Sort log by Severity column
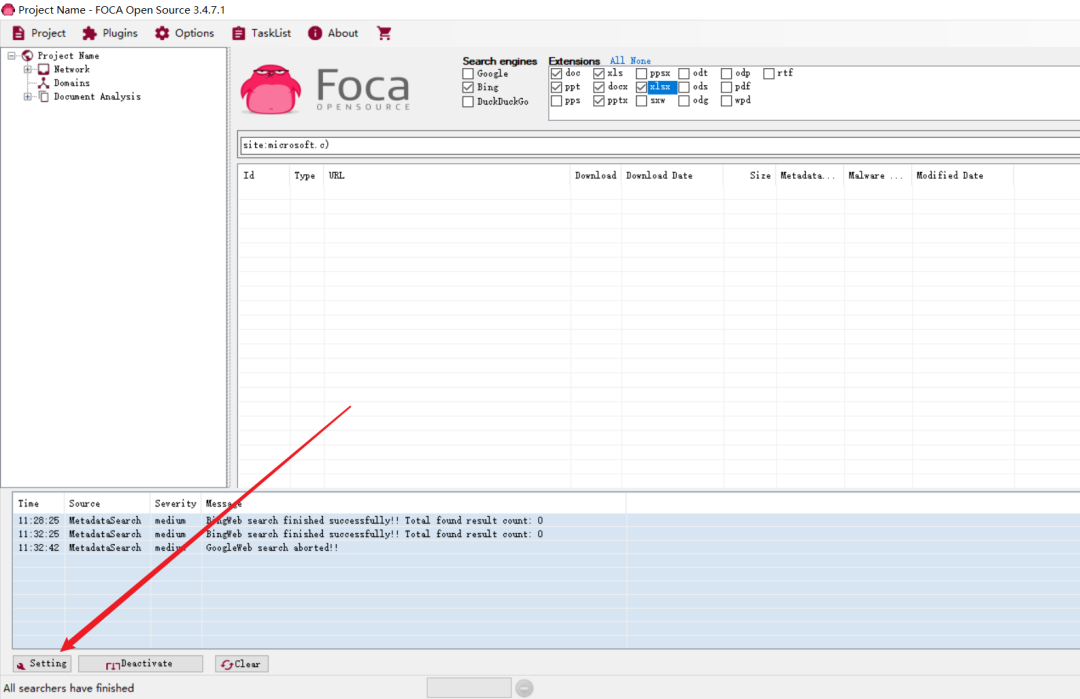The image size is (1080, 699). point(176,503)
